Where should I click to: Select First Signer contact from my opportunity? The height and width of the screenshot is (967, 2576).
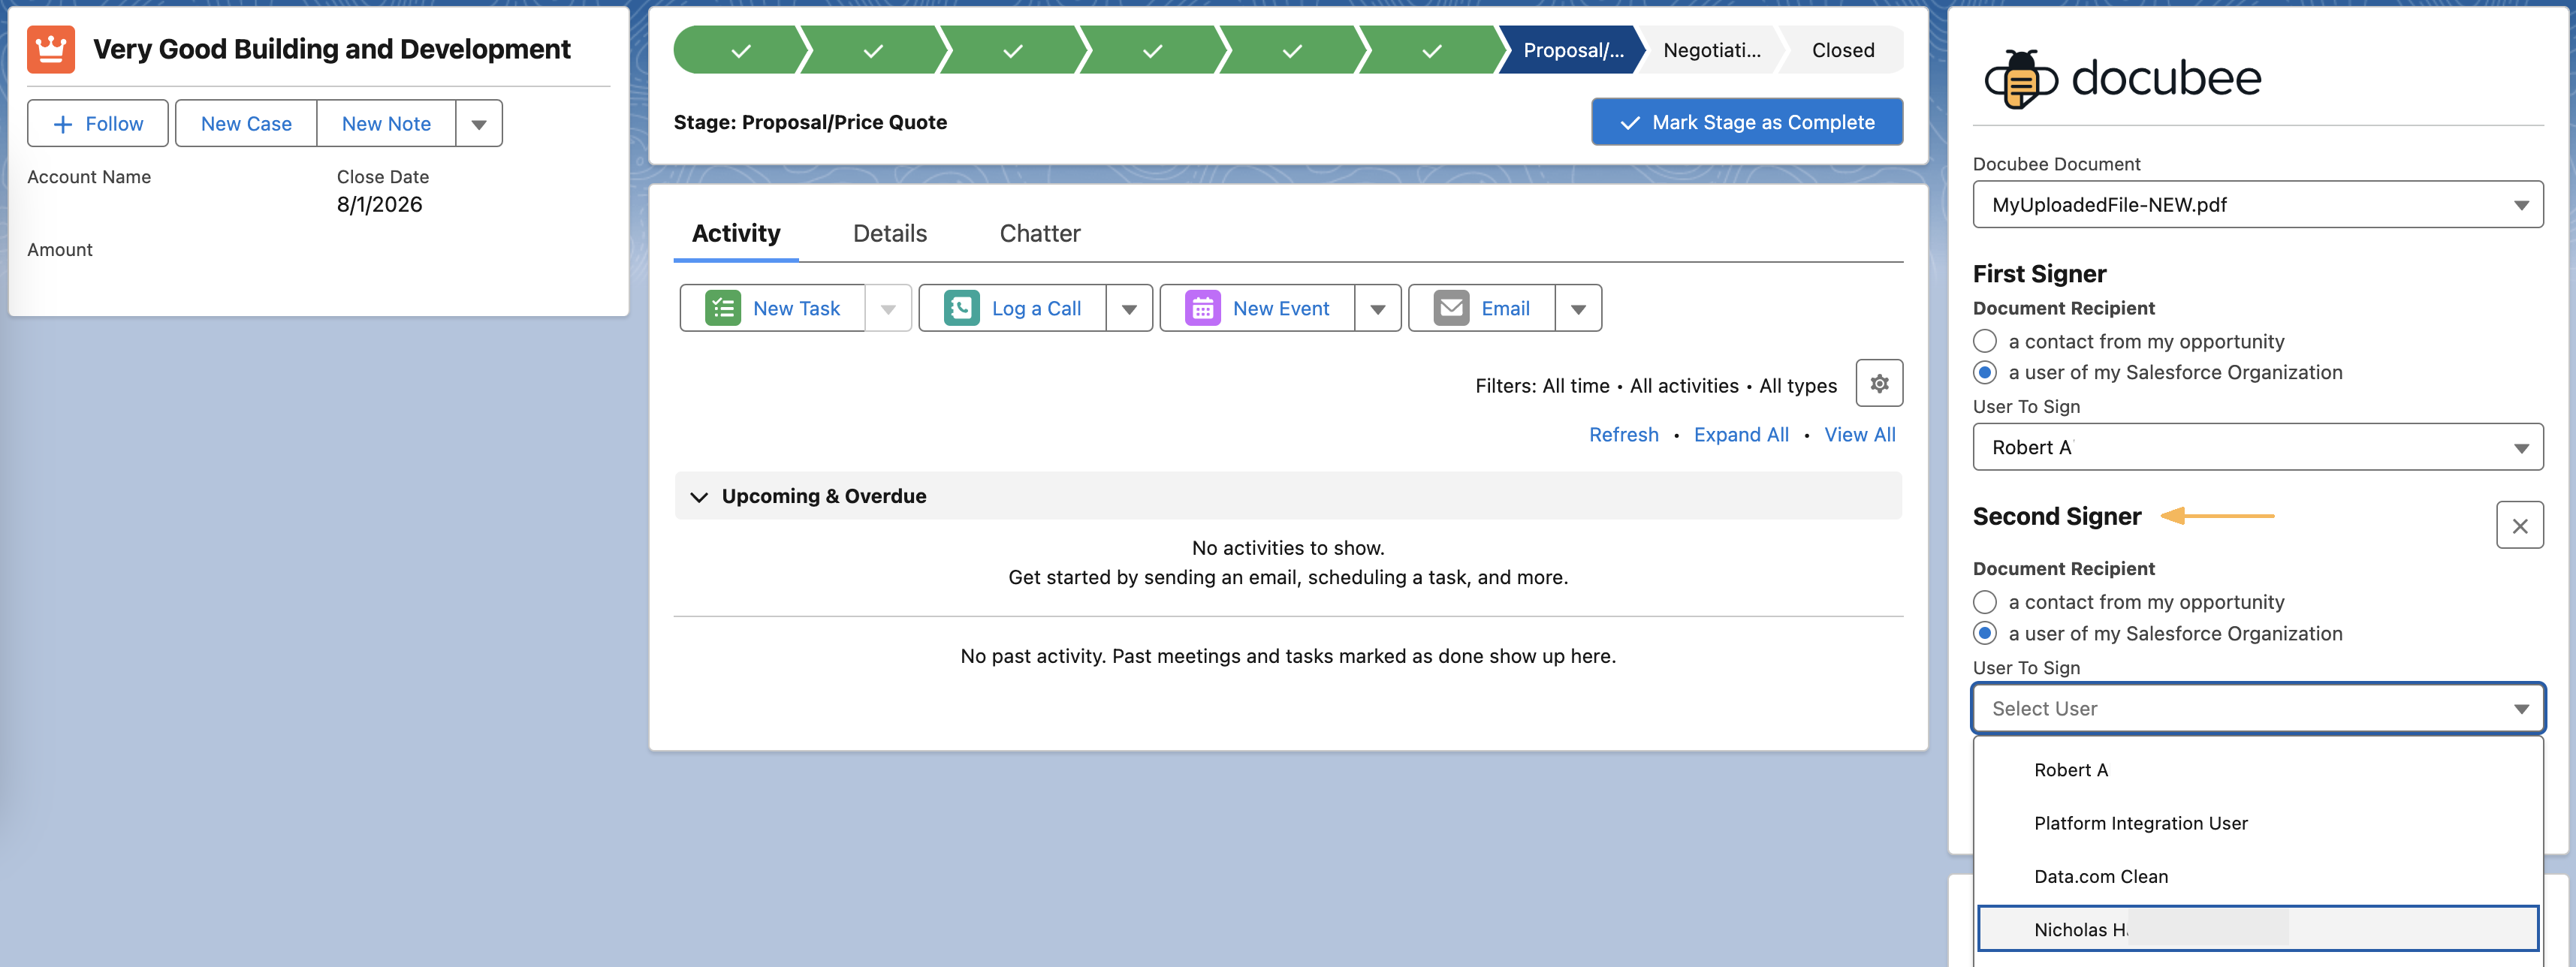1984,342
